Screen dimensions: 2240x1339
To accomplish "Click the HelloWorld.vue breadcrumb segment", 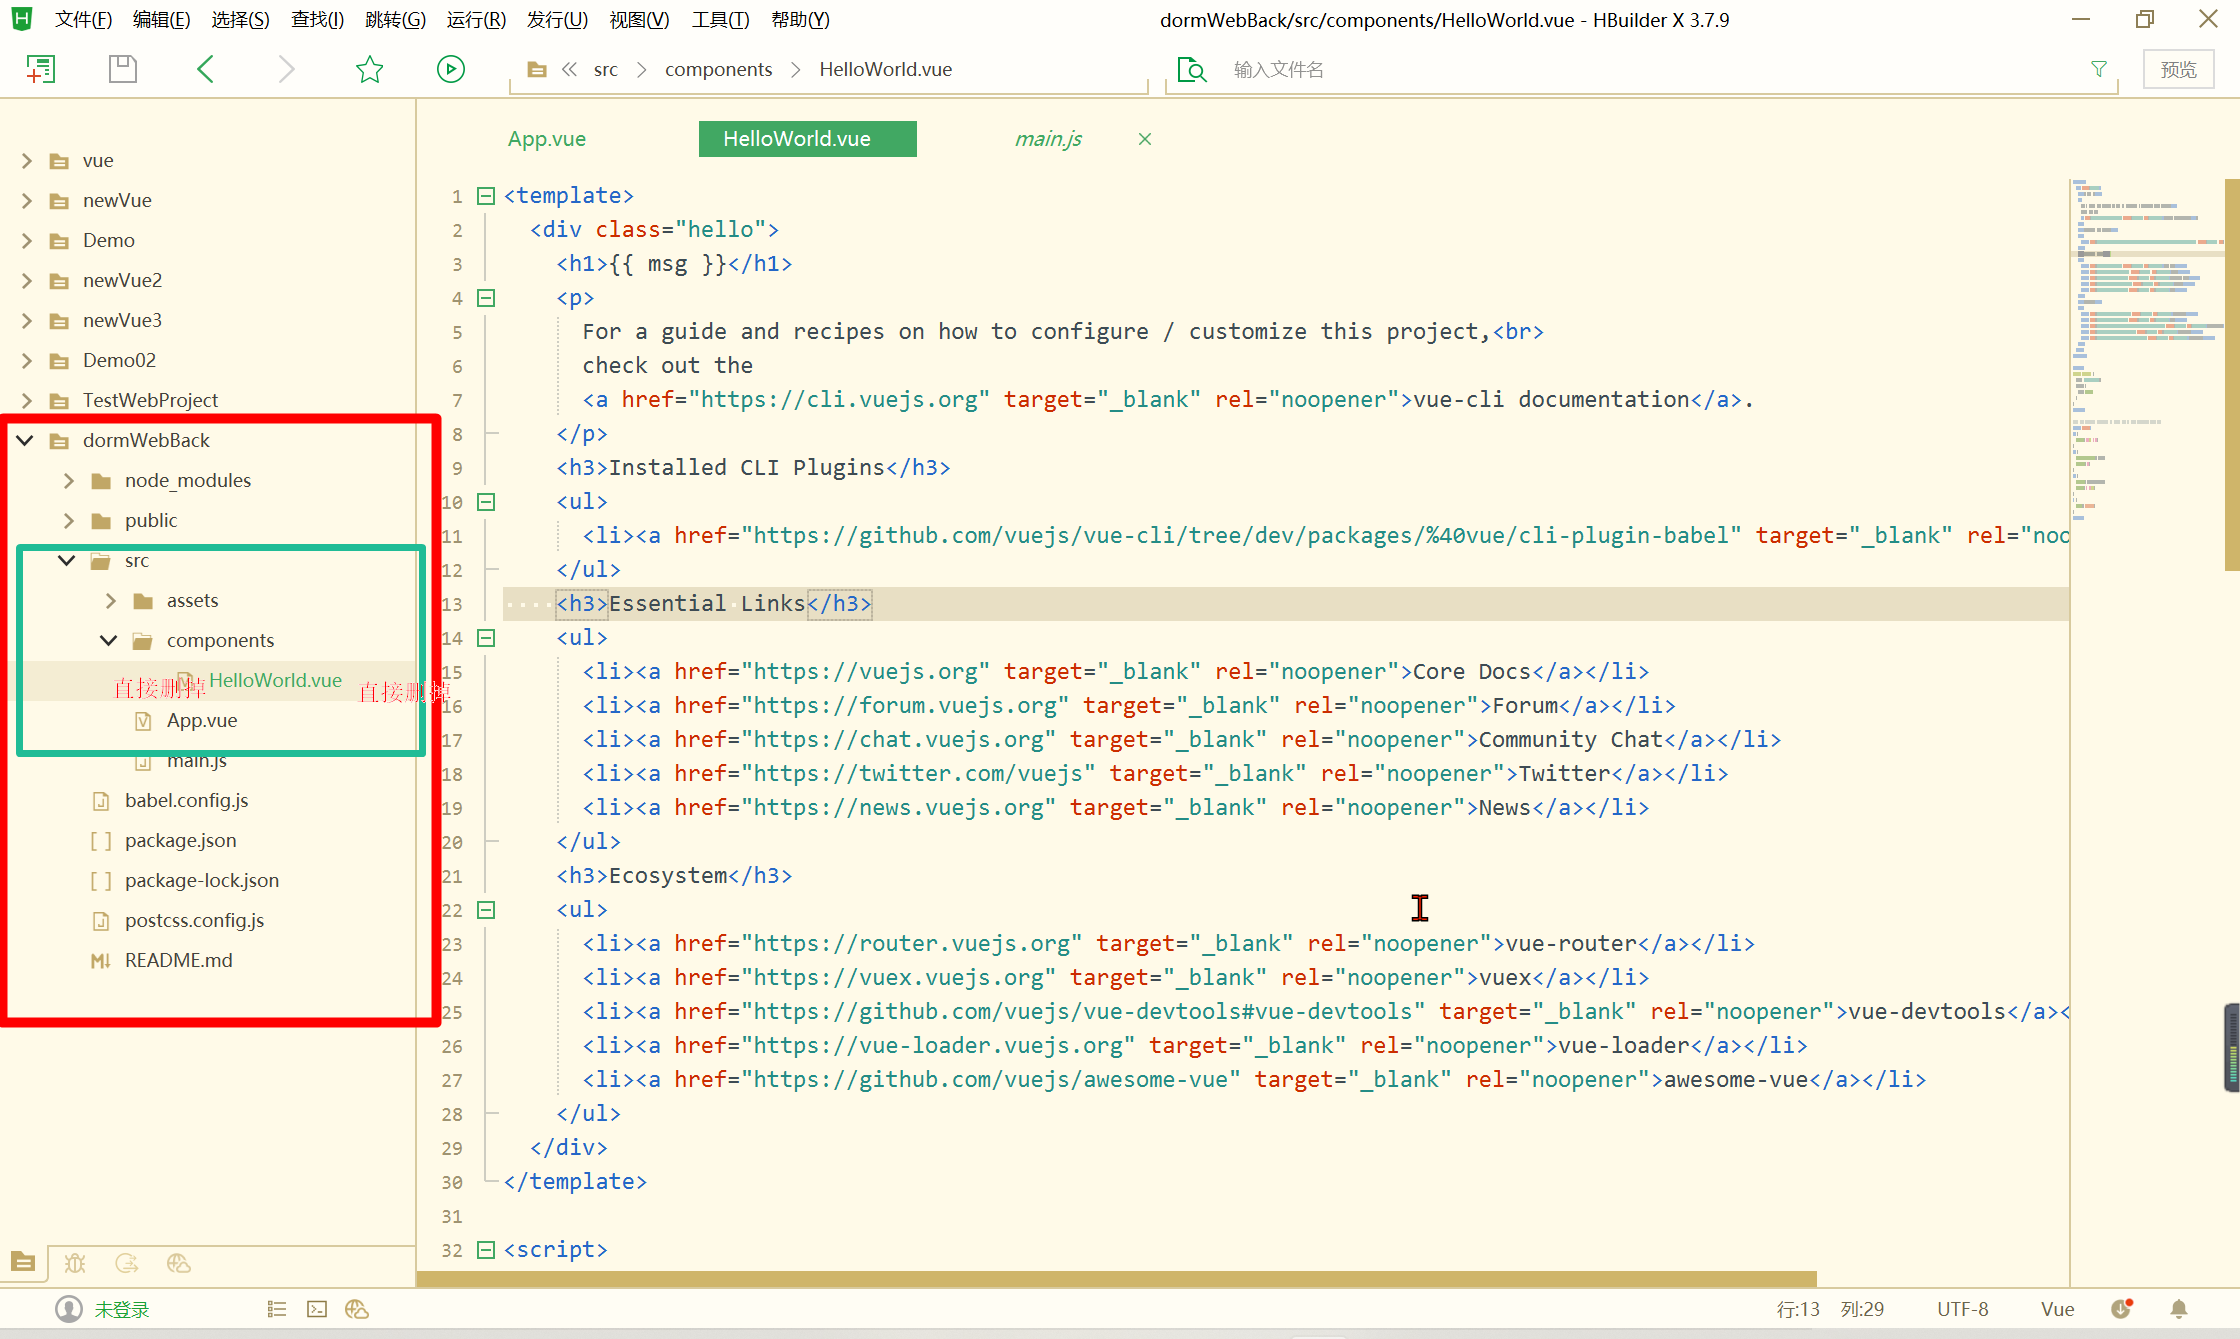I will click(x=885, y=69).
